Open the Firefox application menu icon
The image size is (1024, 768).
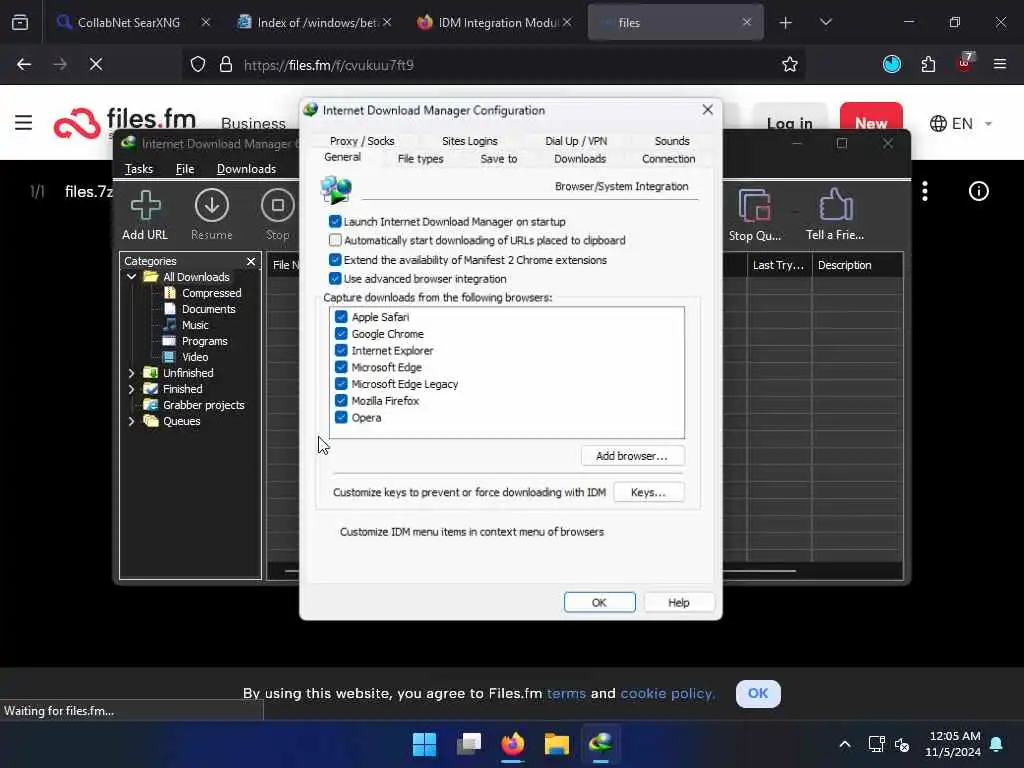pos(999,64)
